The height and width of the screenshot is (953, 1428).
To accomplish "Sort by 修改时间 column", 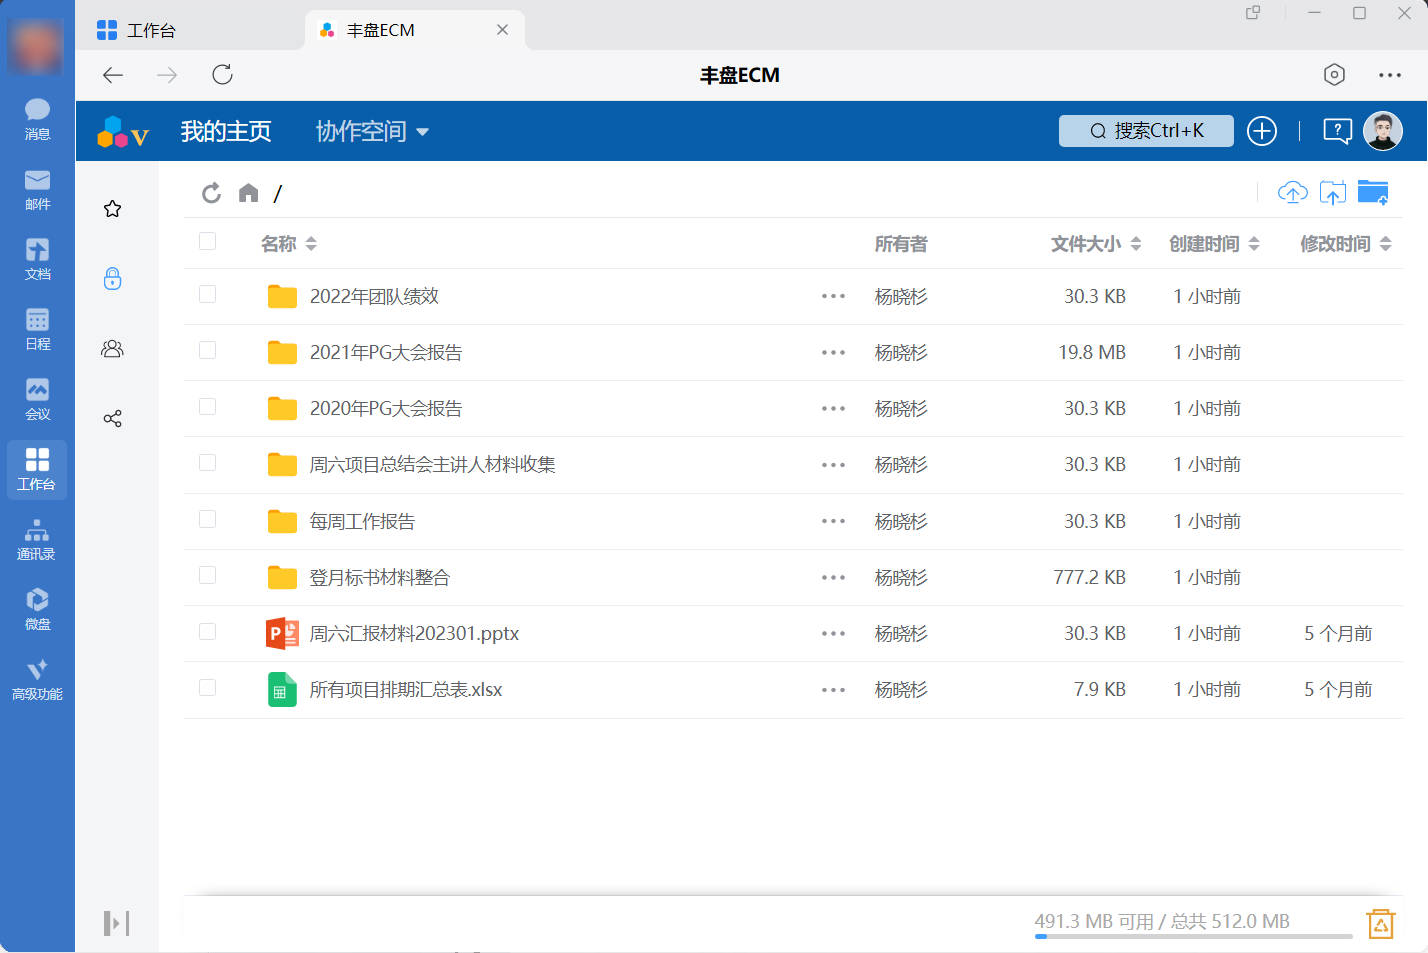I will [x=1346, y=244].
